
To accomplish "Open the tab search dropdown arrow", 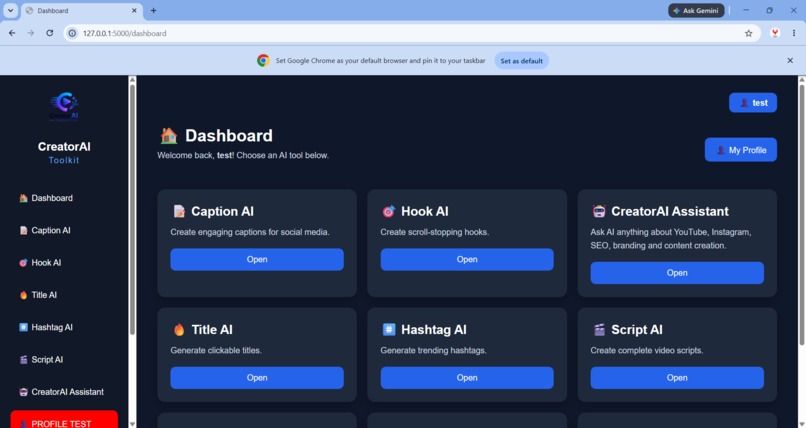I will coord(10,10).
